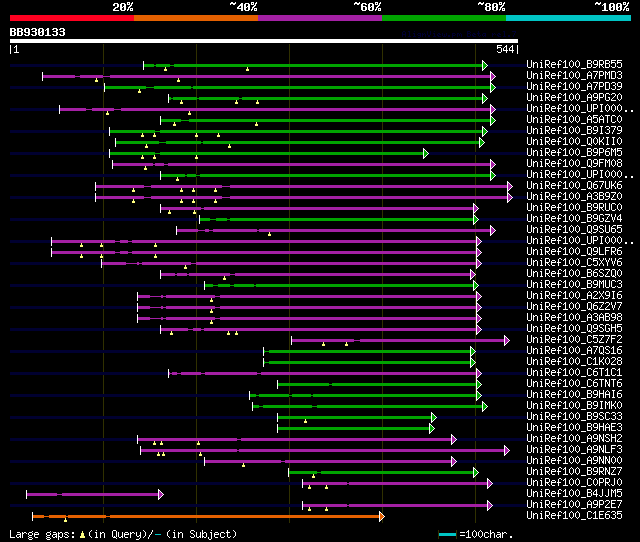640x542 pixels.
Task: Click the white BB930133 query sequence bar
Action: [264, 41]
